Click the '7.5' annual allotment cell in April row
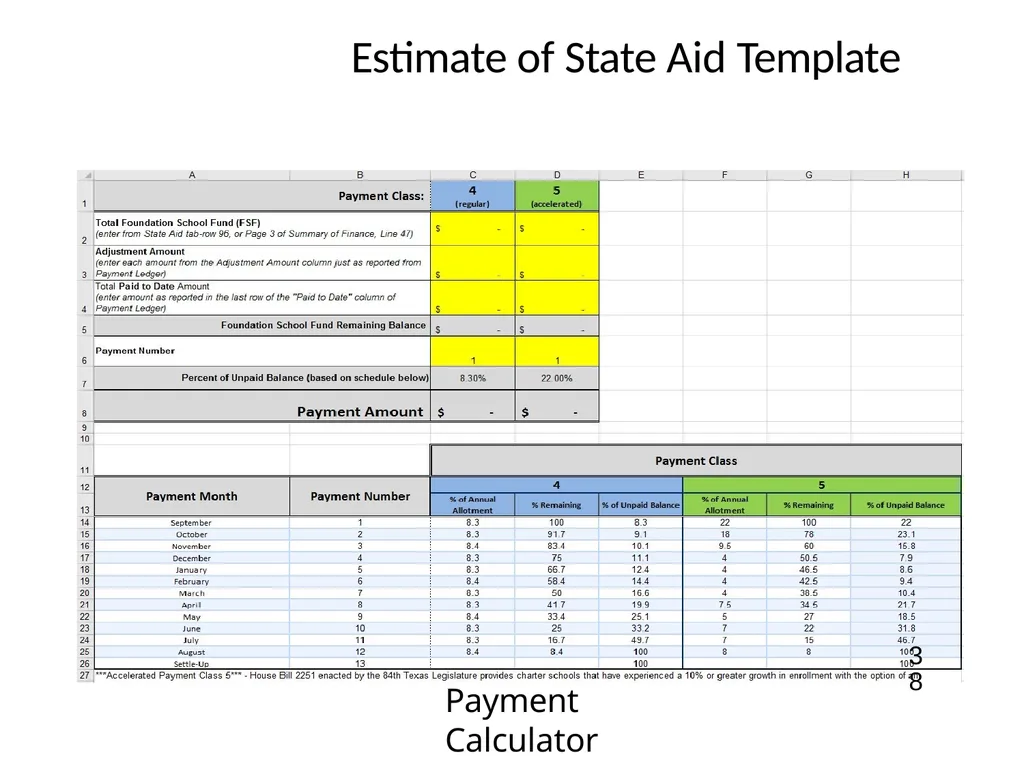1024x768 pixels. pyautogui.click(x=725, y=605)
